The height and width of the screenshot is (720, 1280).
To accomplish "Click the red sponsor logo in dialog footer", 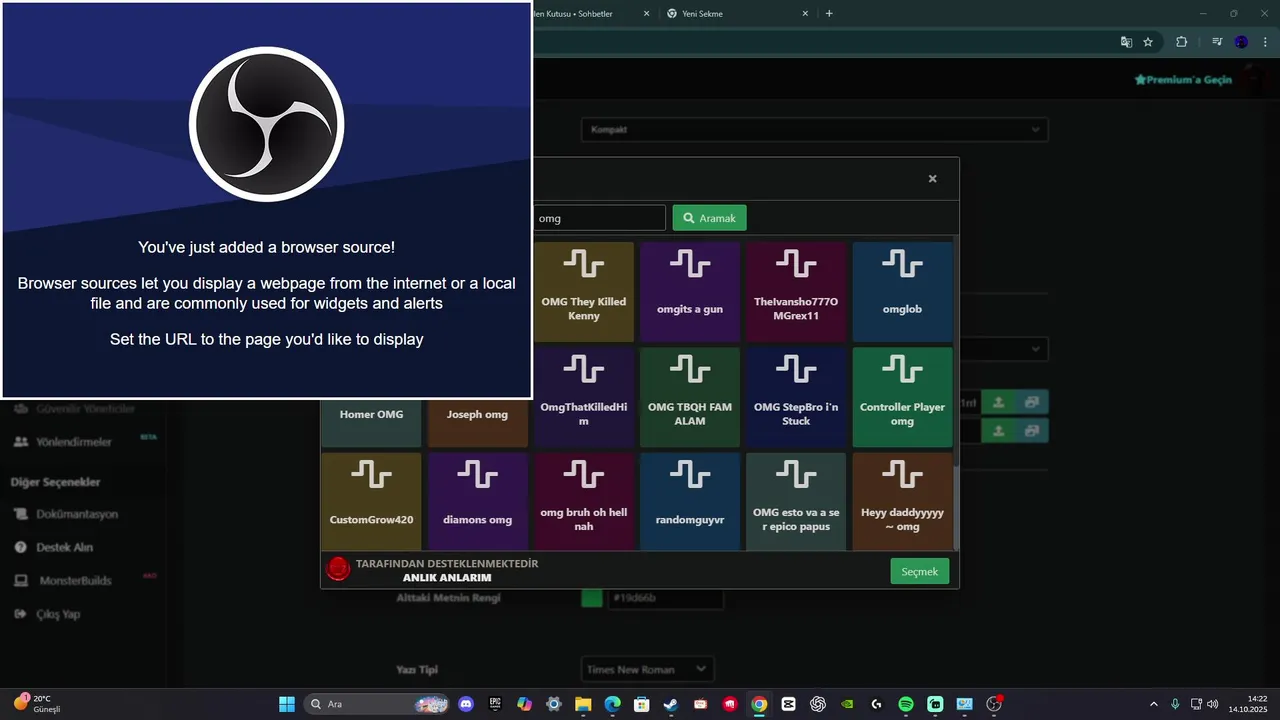I will 339,569.
